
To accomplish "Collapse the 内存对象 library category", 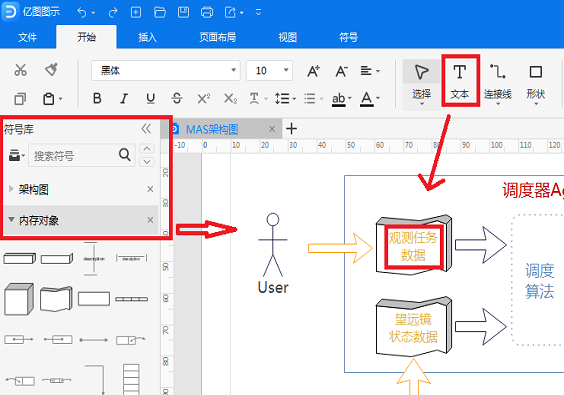I will click(x=11, y=219).
